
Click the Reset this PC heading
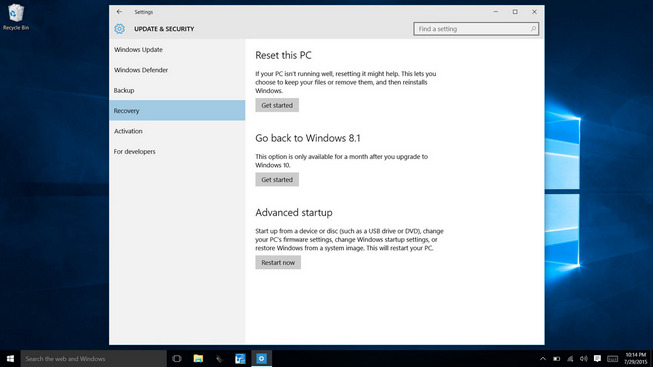(283, 55)
